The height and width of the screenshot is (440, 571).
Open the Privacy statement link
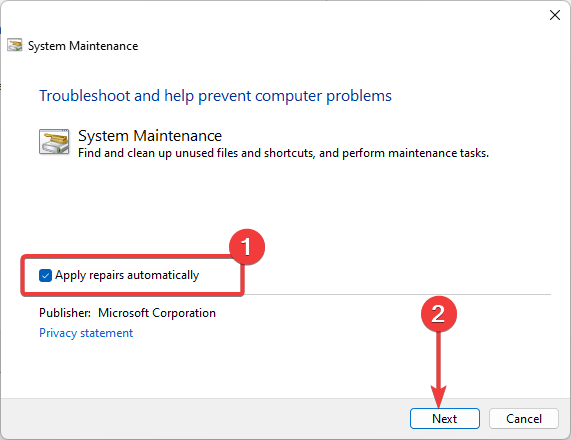(x=86, y=333)
